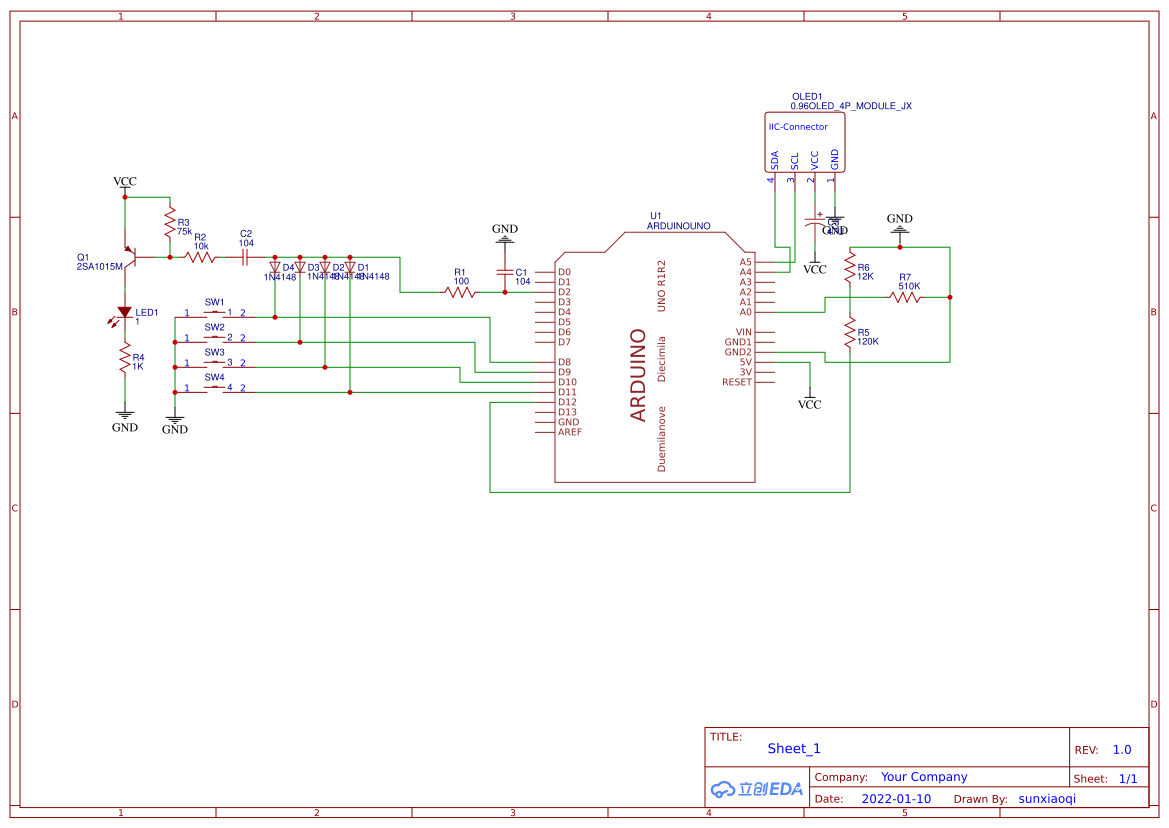Select the 0.96OLED_4P_MODULE_JX text
Screen dimensions: 1169x828
pyautogui.click(x=851, y=106)
